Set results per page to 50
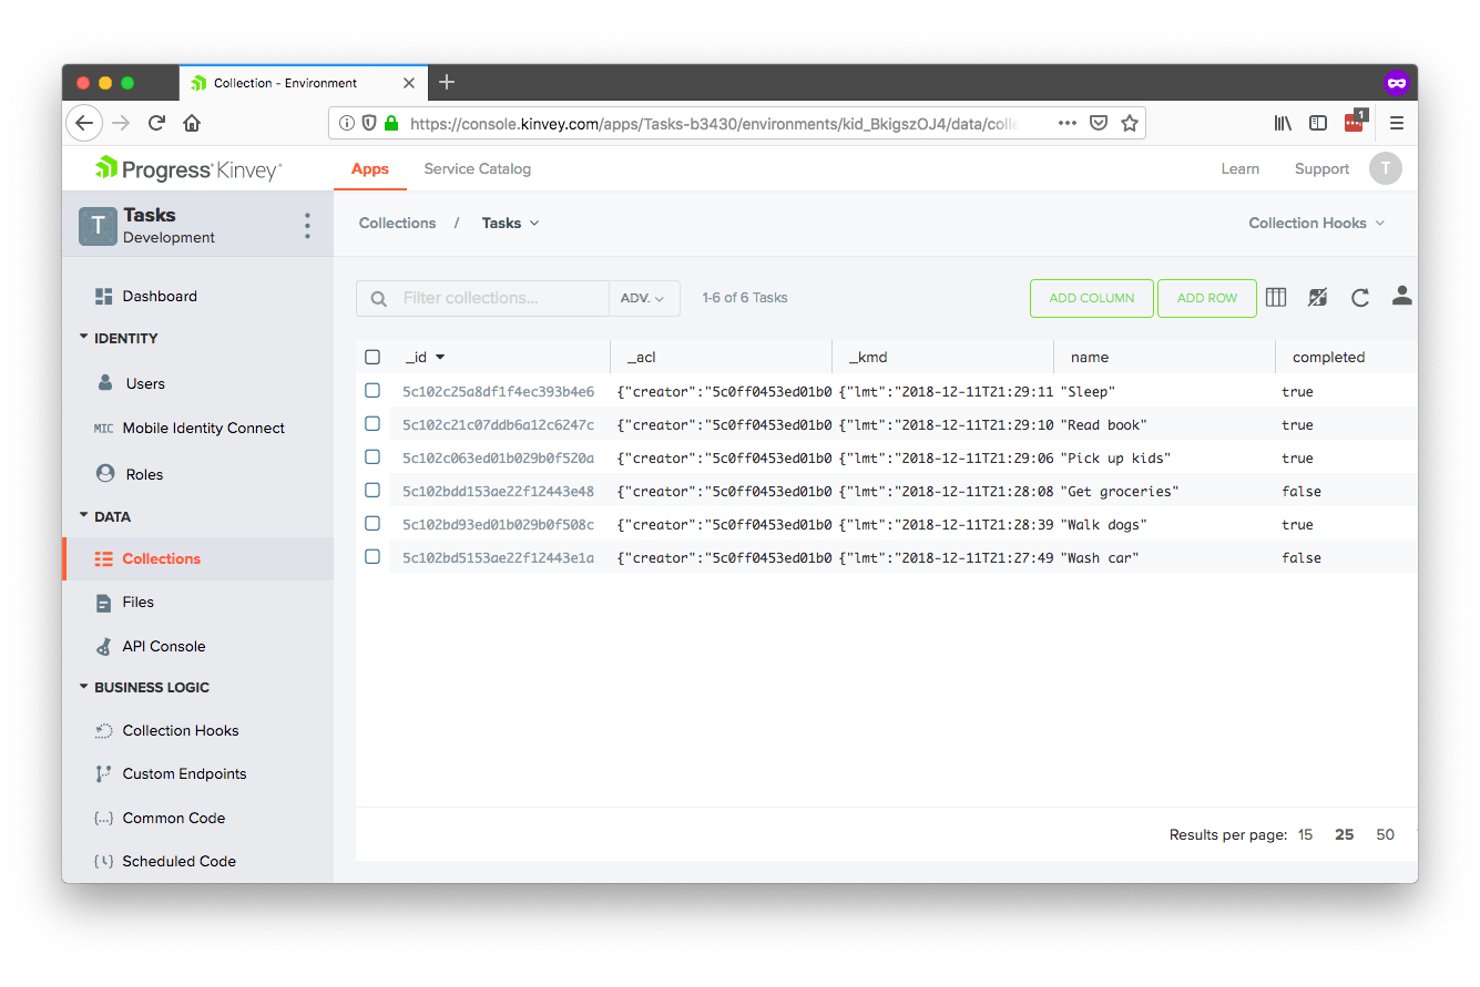This screenshot has width=1480, height=987. 1385,834
